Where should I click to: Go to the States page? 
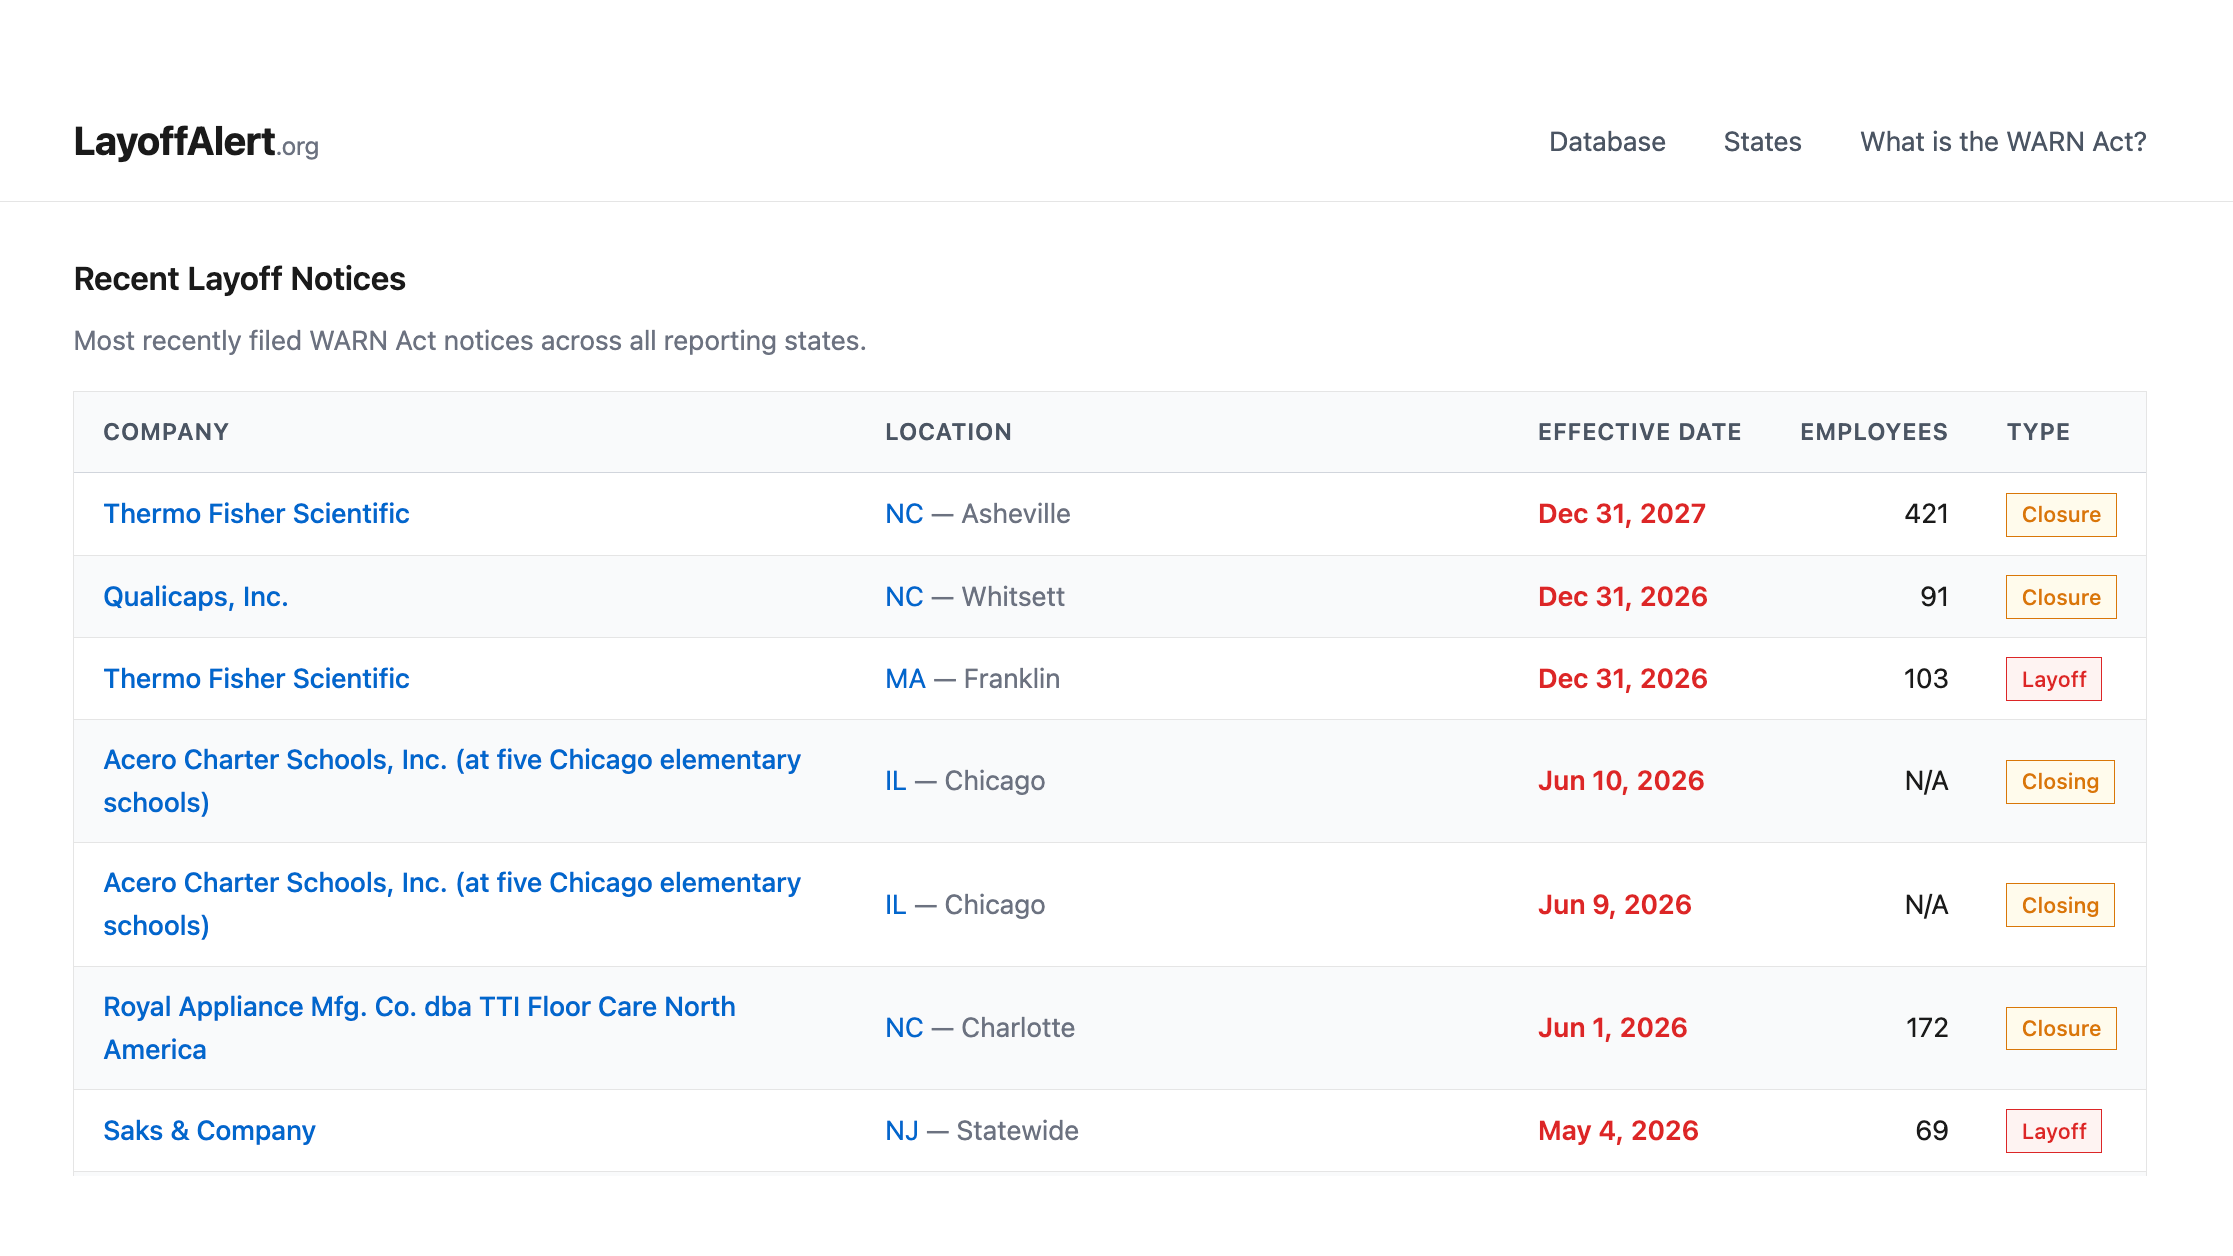(x=1762, y=142)
